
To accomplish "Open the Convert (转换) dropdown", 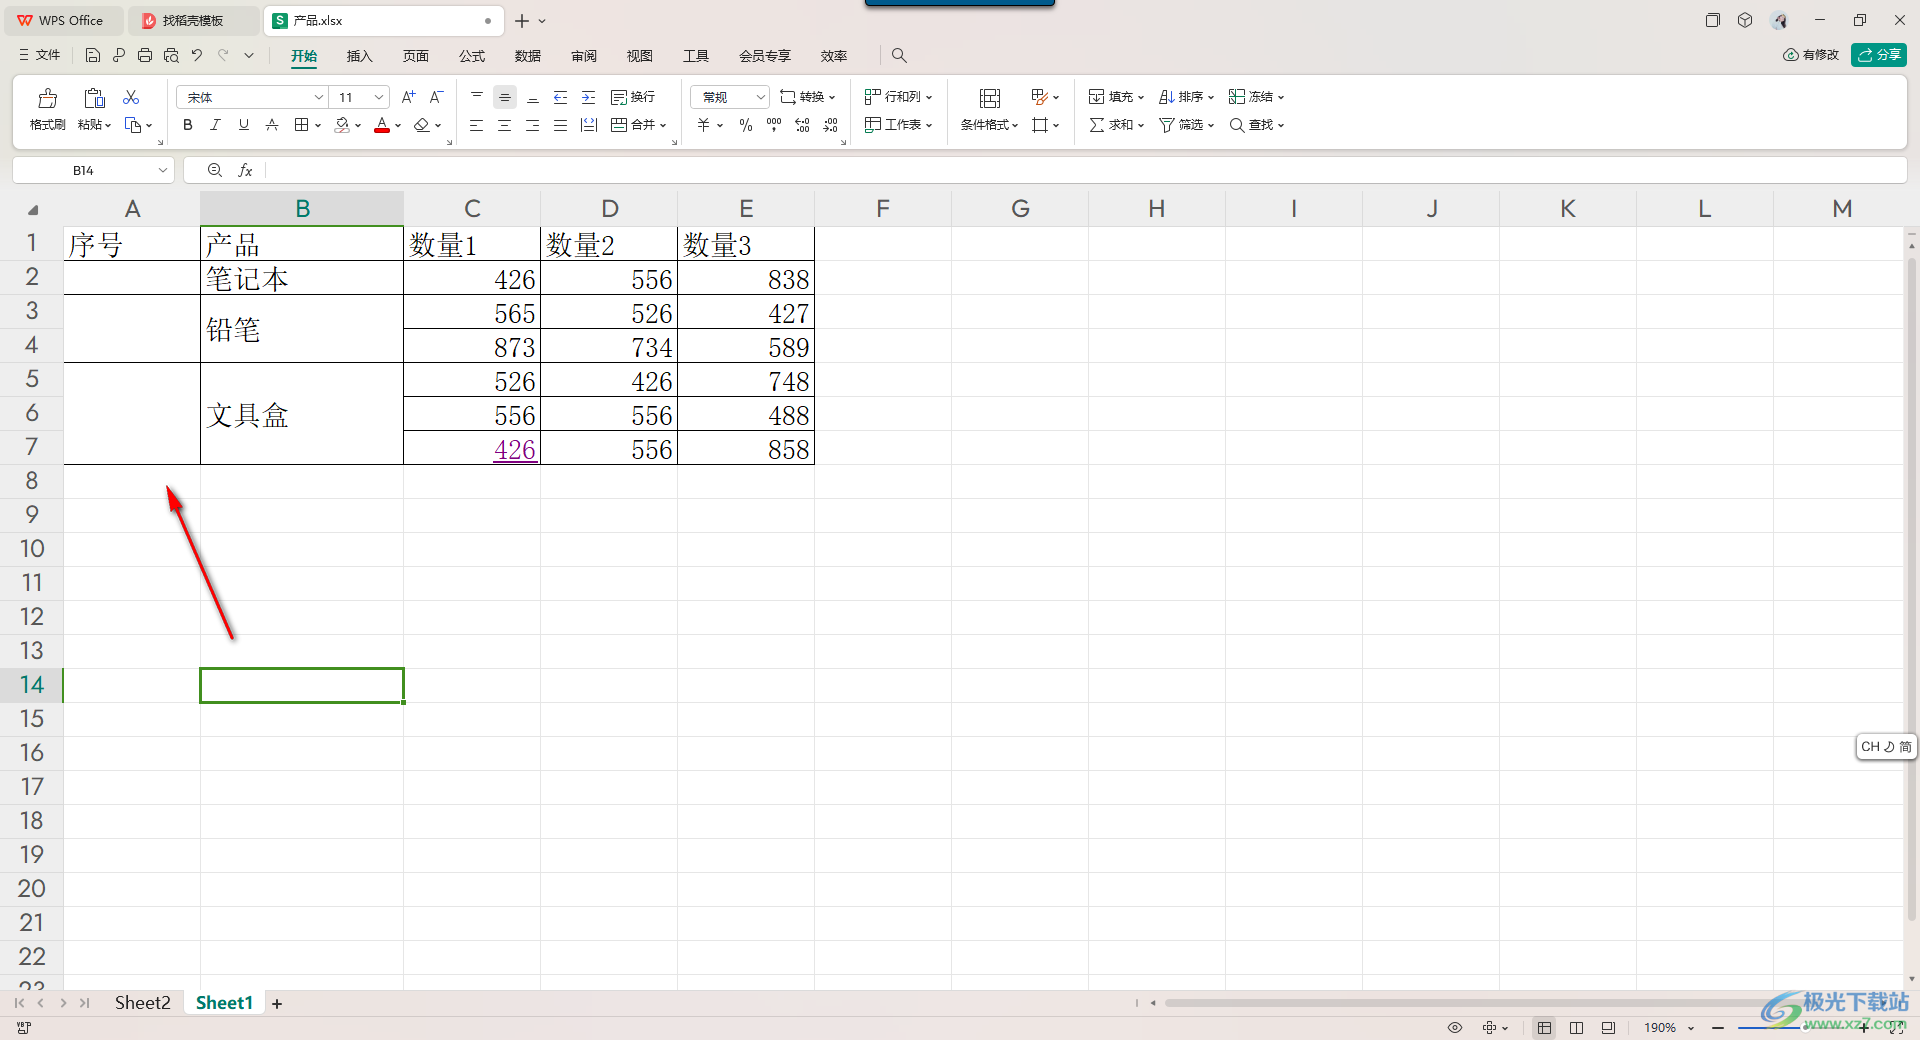I will (x=808, y=97).
